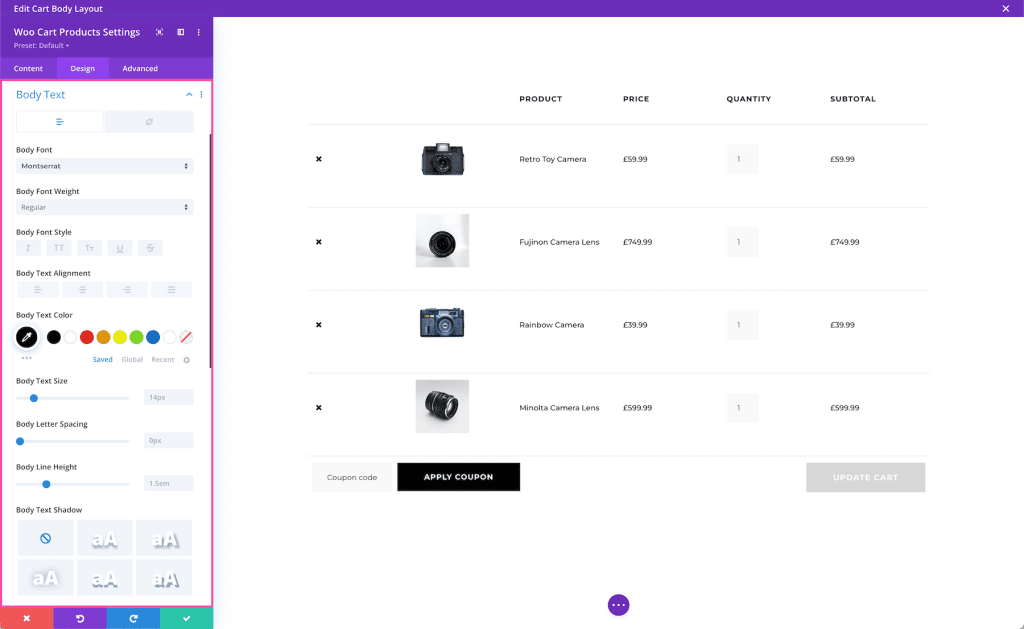
Task: Select strikethrough Body Font Style
Action: tap(150, 247)
